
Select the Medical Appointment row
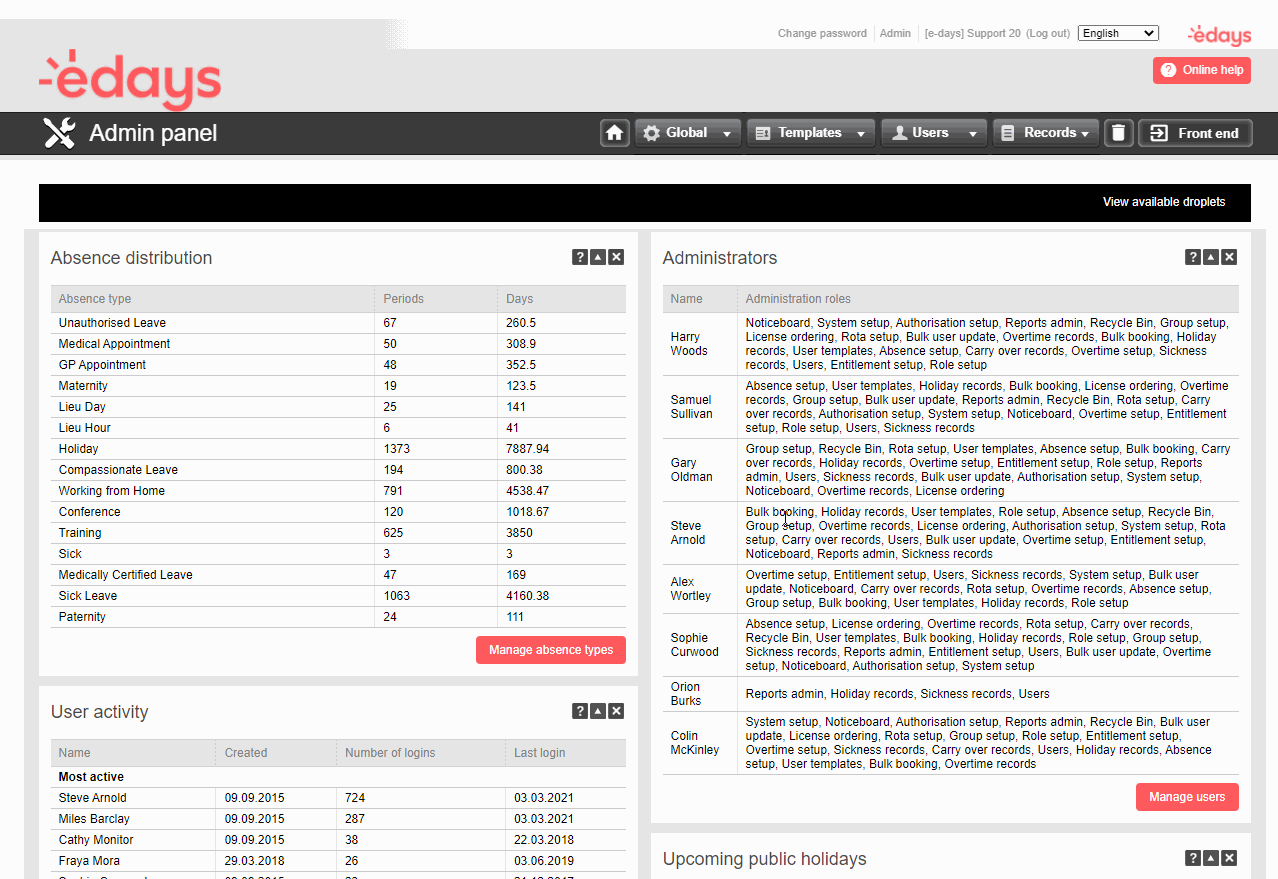pyautogui.click(x=338, y=344)
